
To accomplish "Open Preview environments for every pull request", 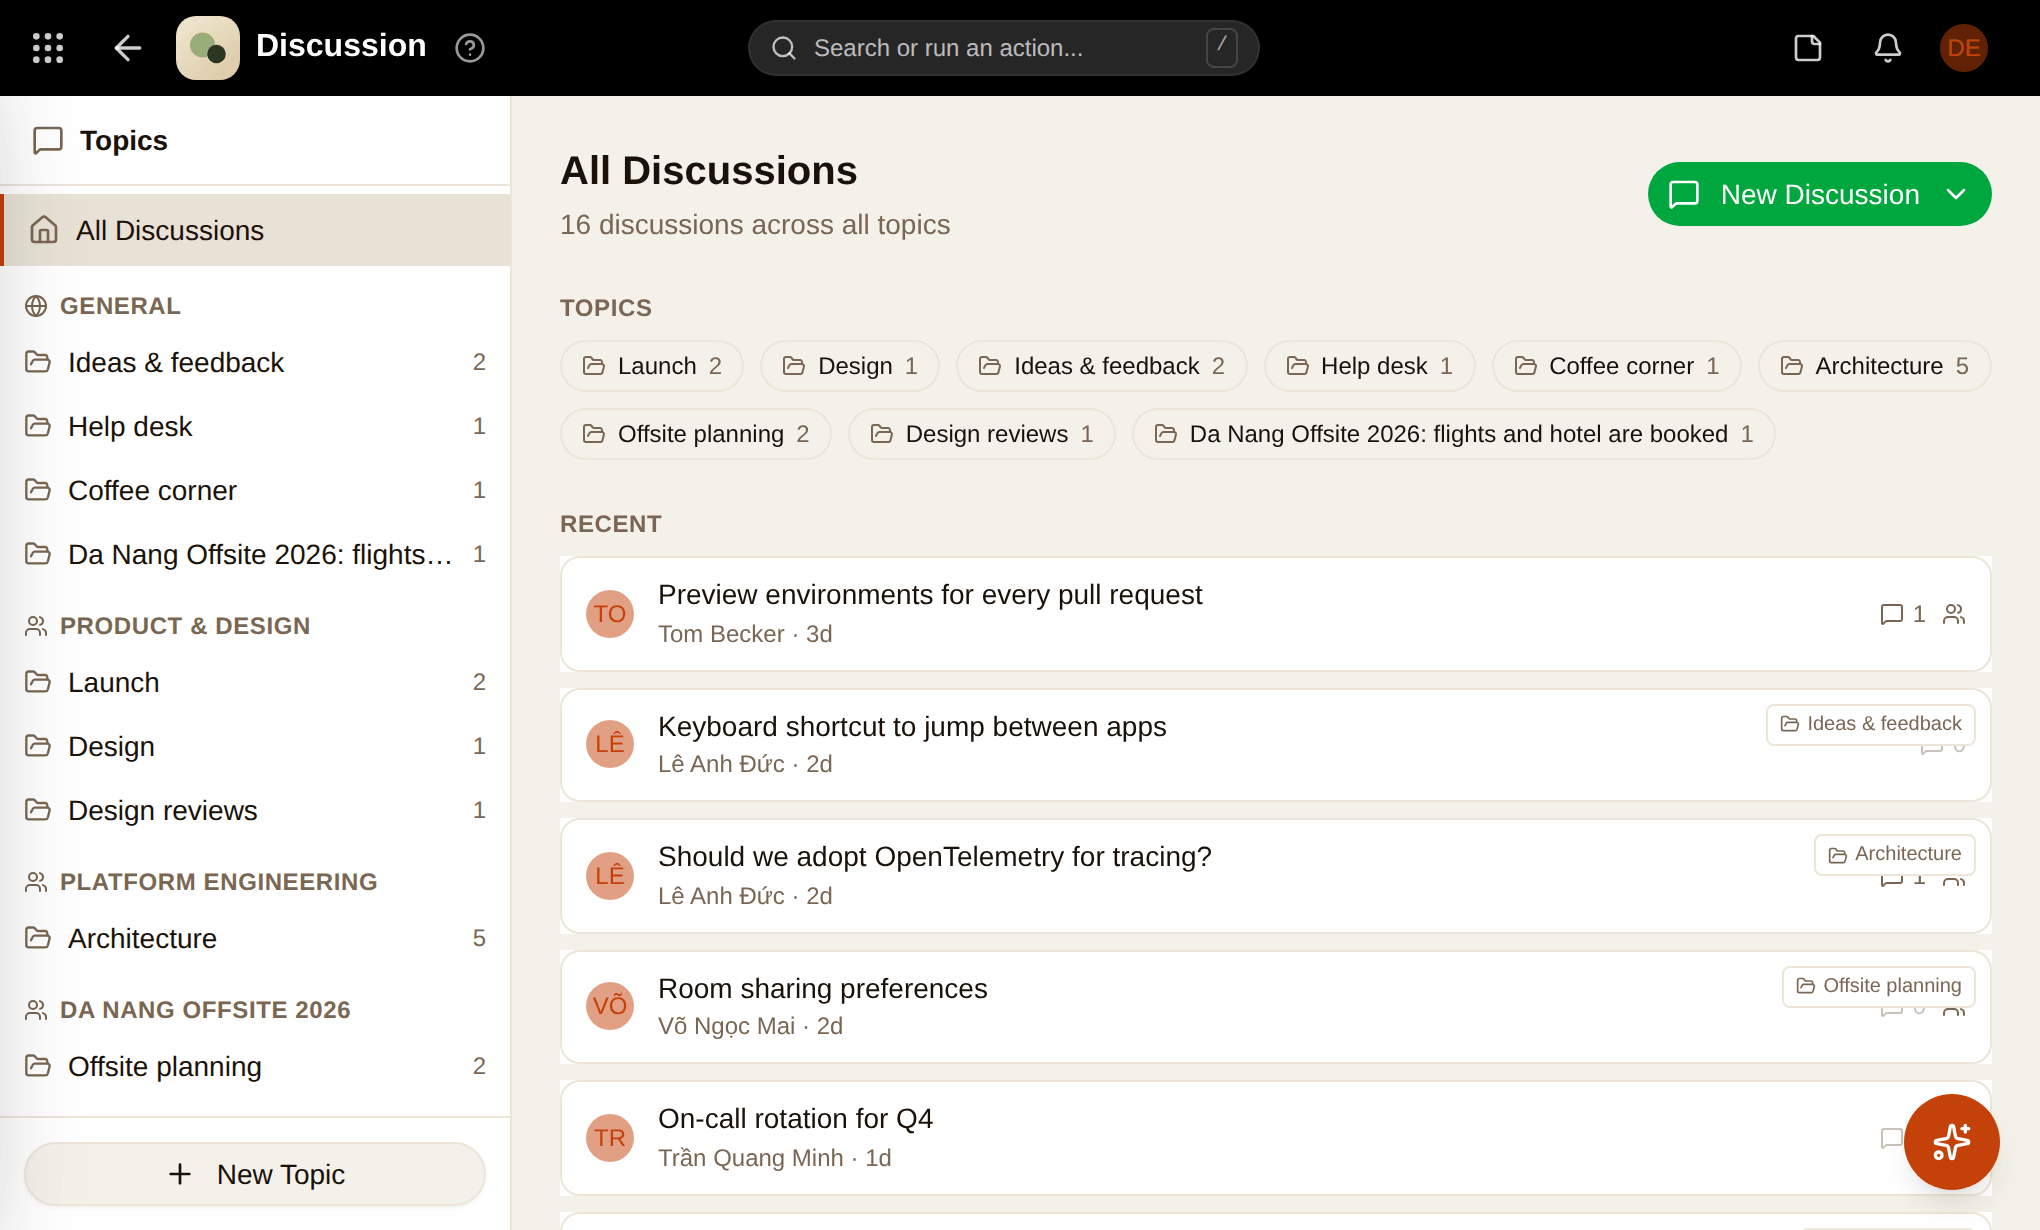I will coord(1276,614).
